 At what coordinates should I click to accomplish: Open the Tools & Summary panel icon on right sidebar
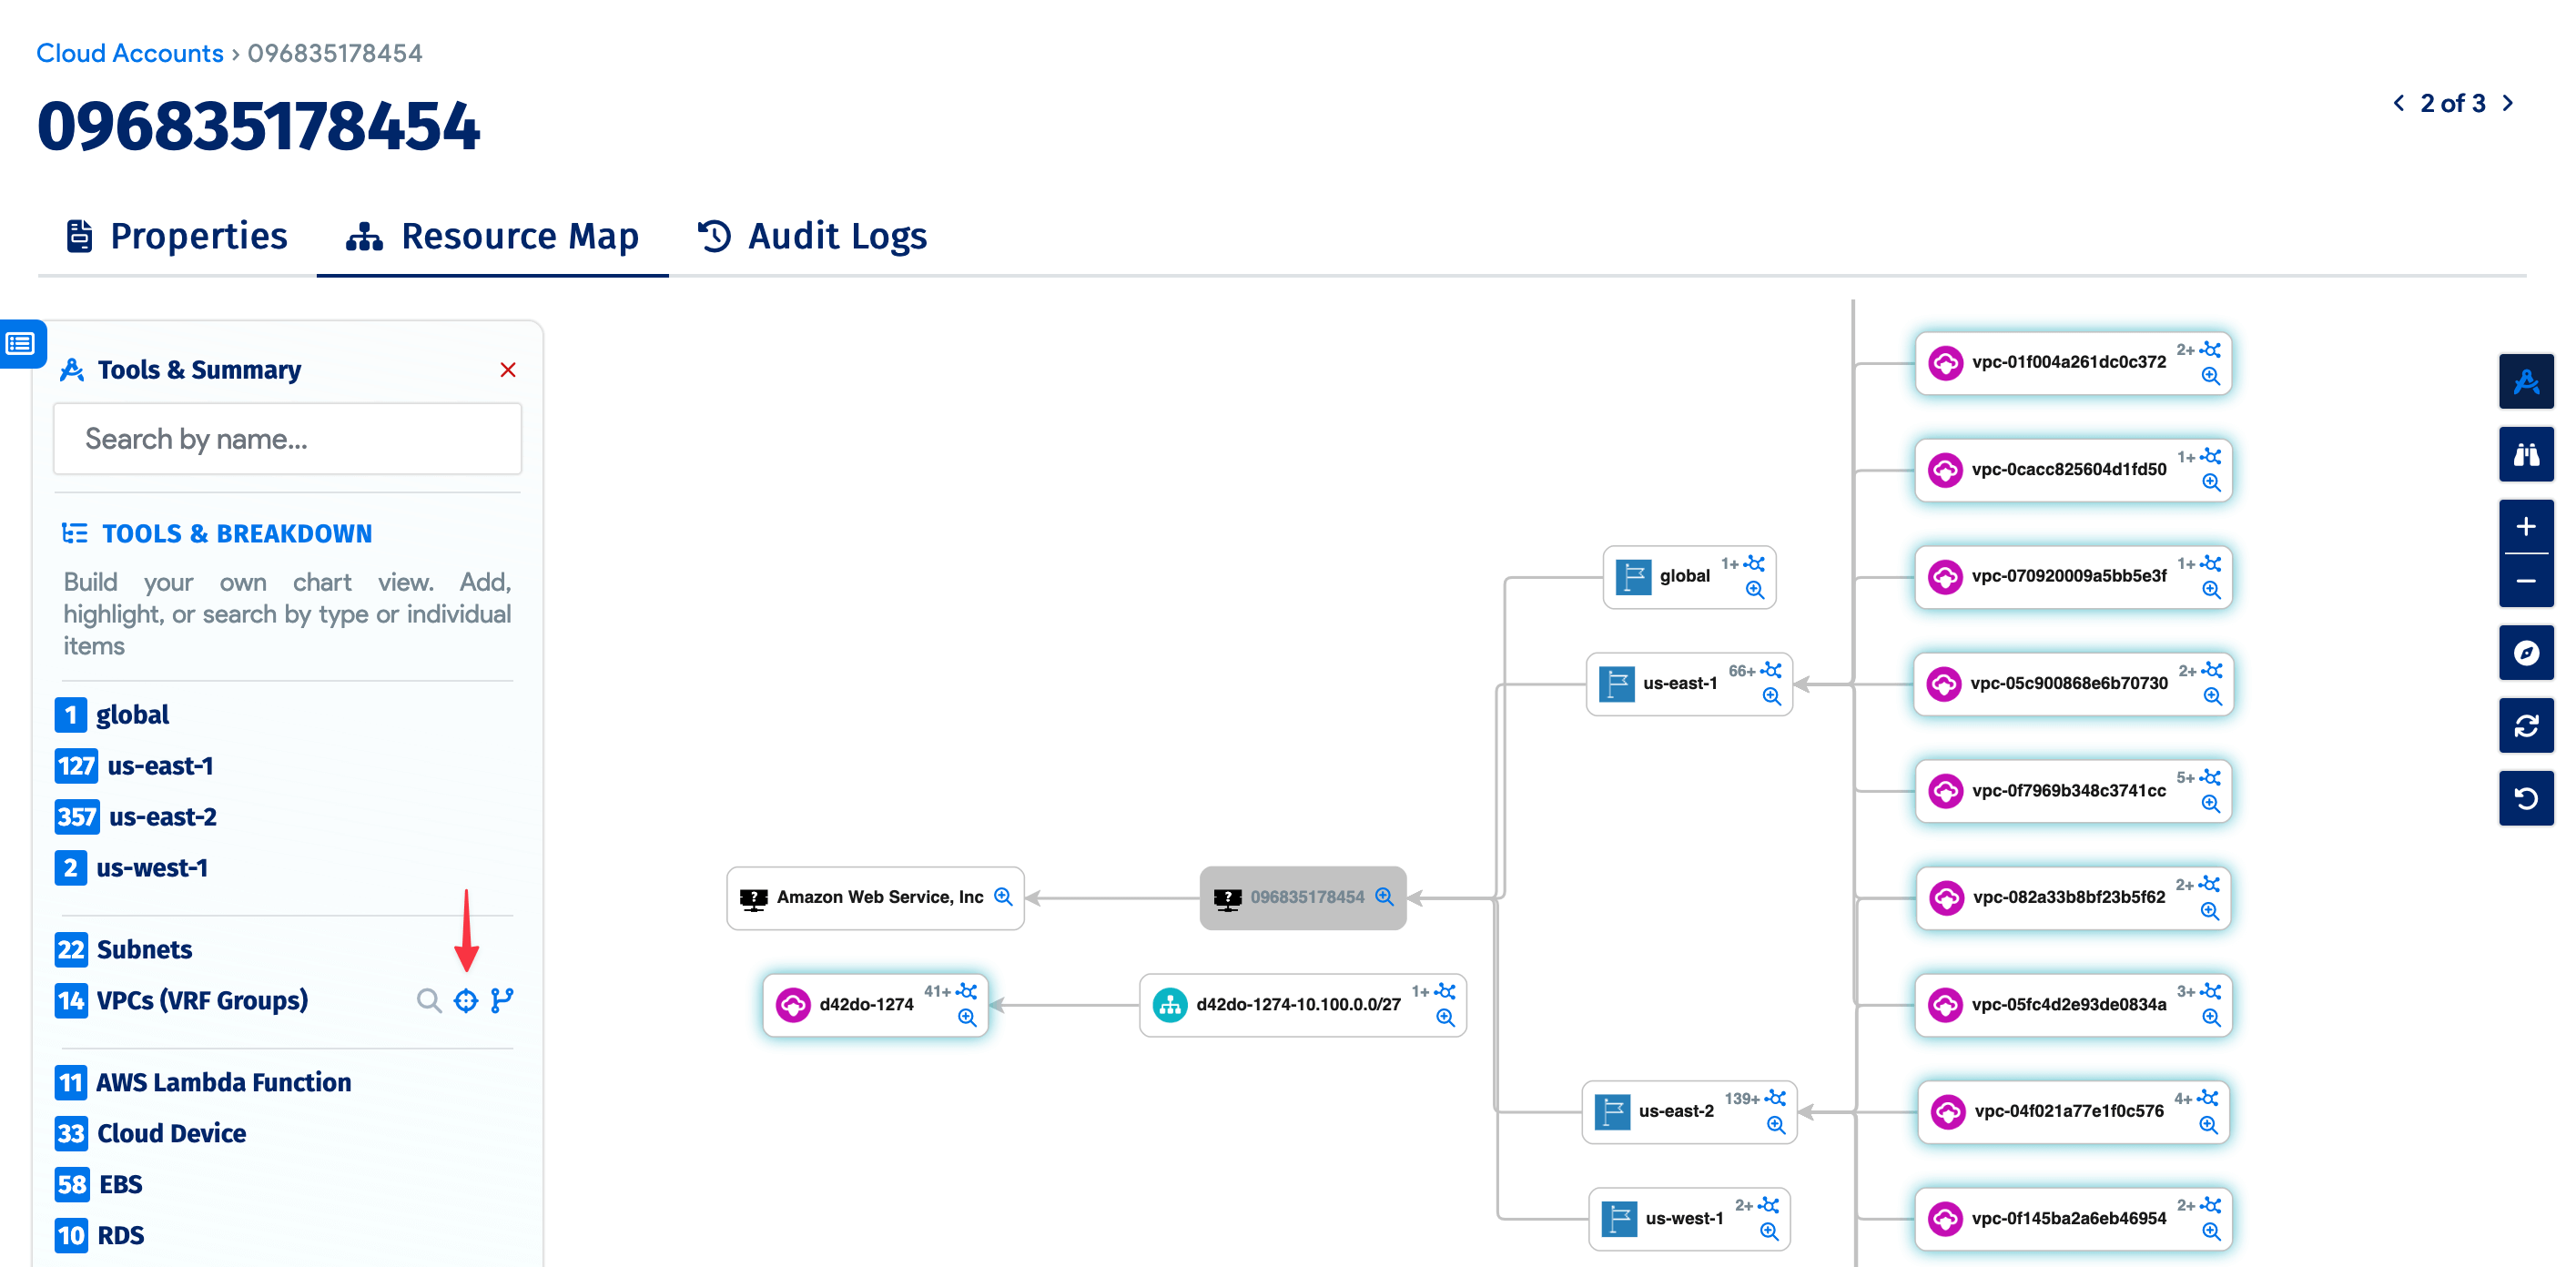[x=2527, y=381]
